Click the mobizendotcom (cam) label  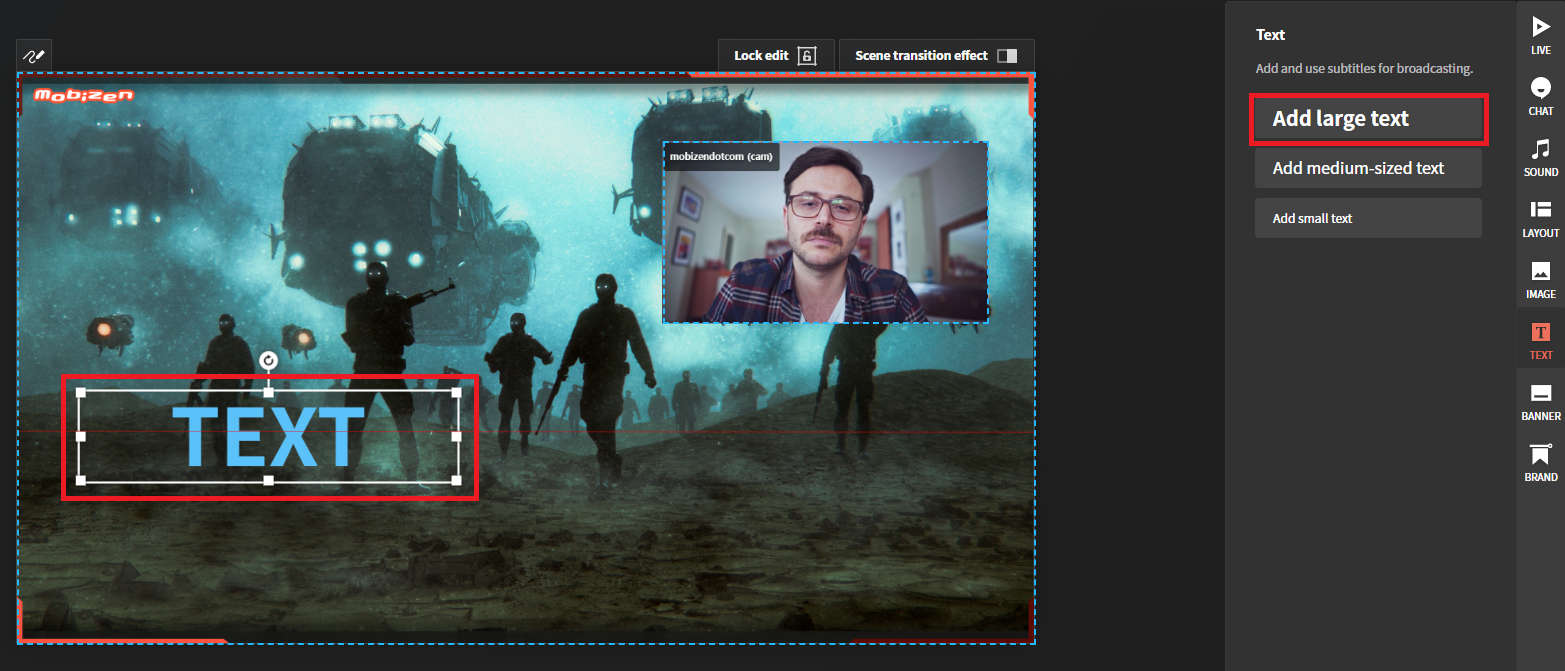(x=721, y=157)
